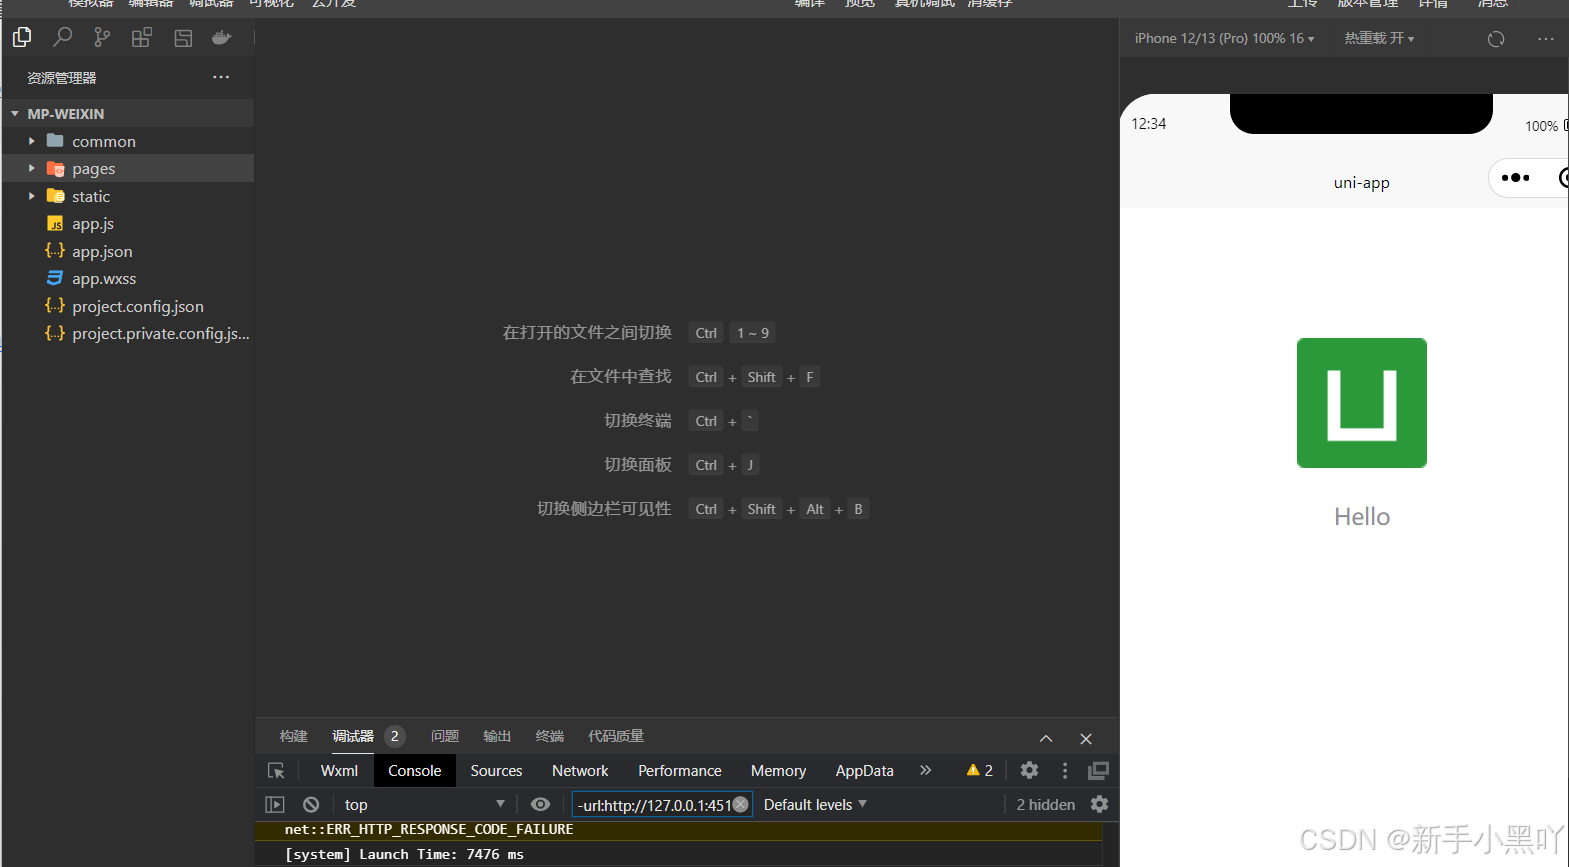Open the Sources devtools tab

coord(496,770)
